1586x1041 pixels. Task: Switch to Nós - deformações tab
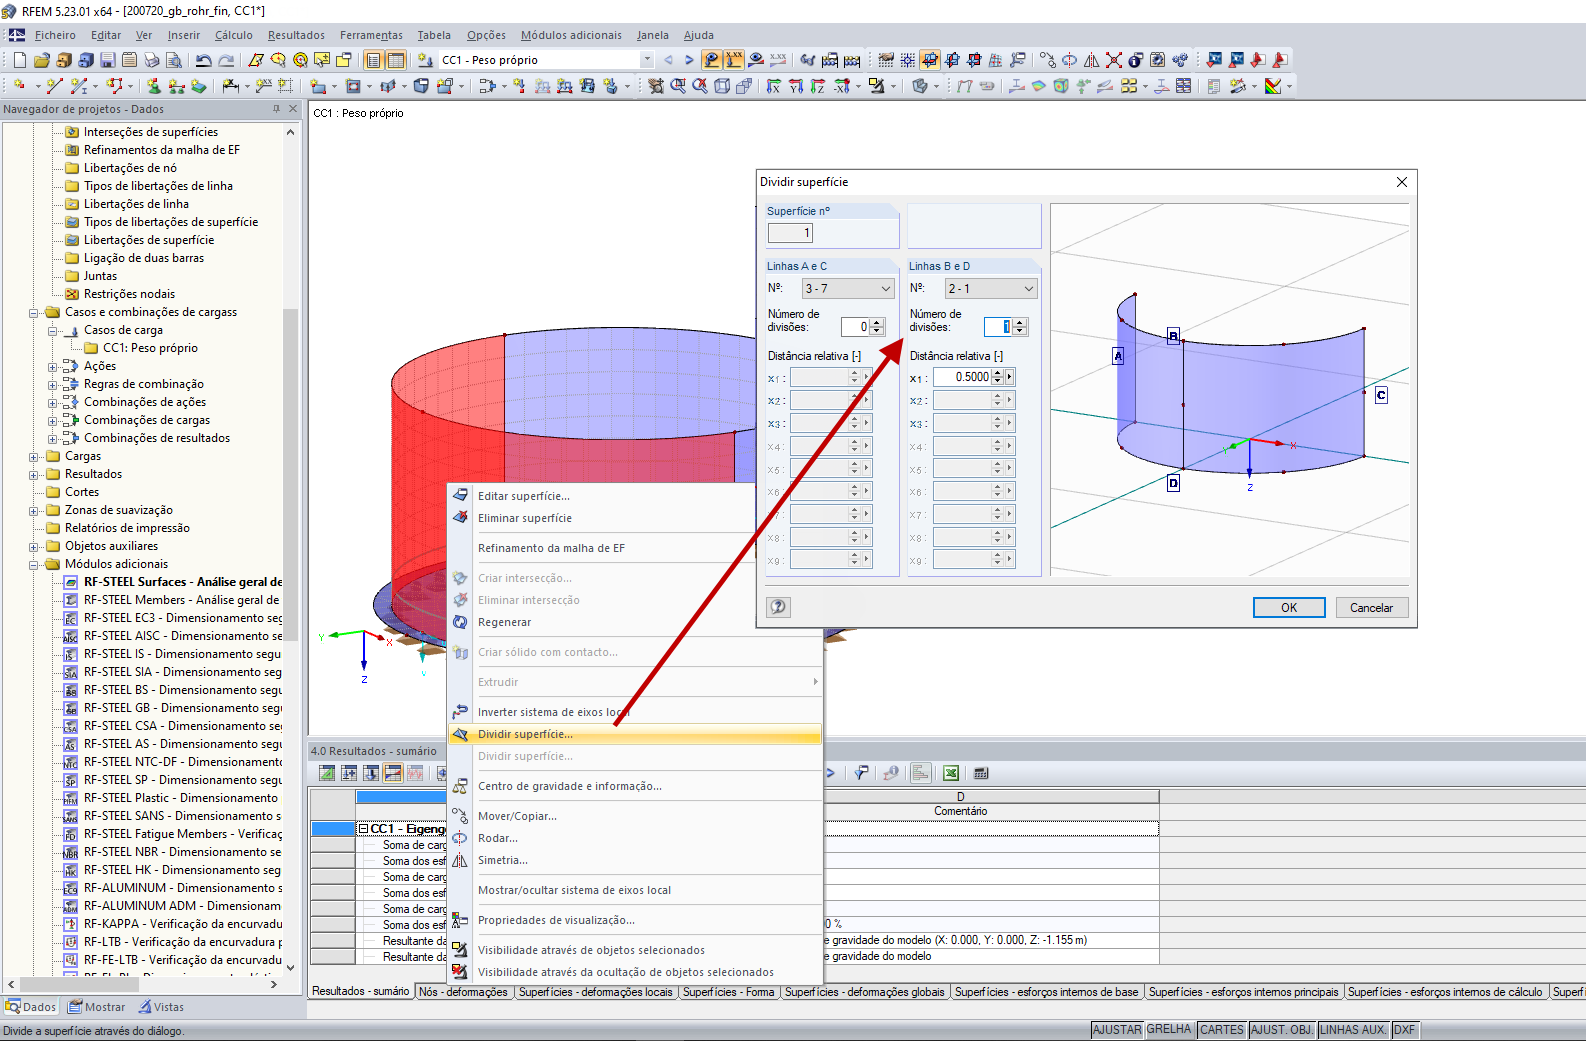pyautogui.click(x=463, y=992)
